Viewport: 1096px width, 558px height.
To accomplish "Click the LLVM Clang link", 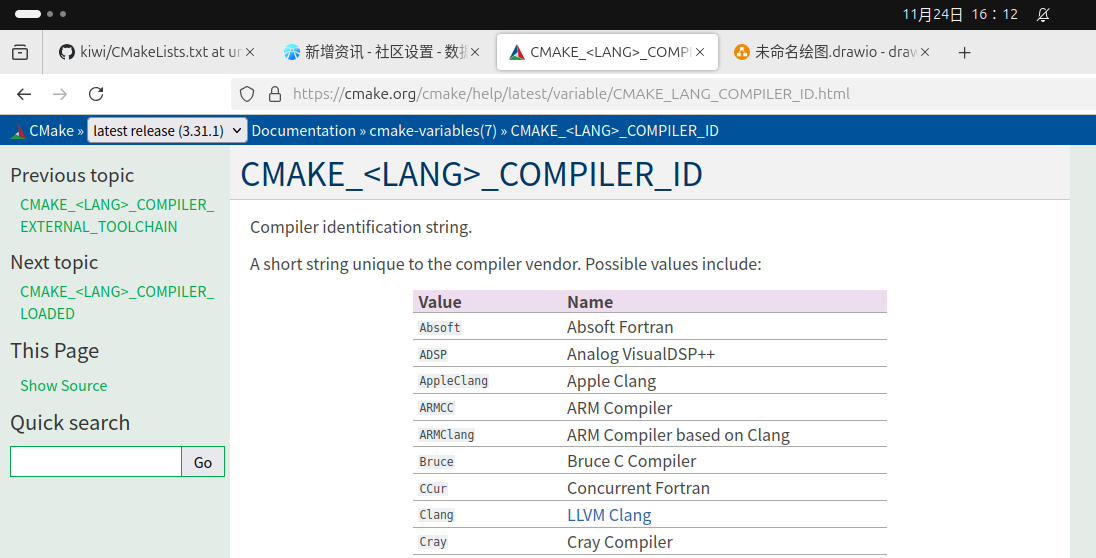I will (x=608, y=515).
